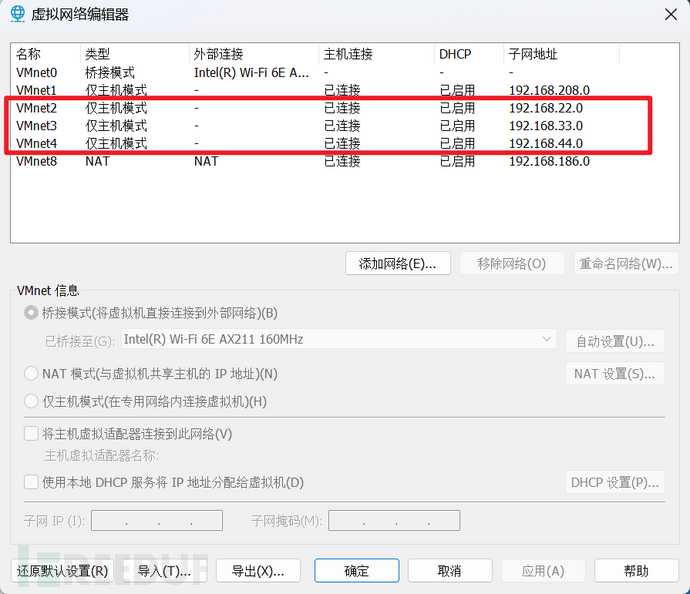Click the 自动设置(U)... button

point(615,341)
